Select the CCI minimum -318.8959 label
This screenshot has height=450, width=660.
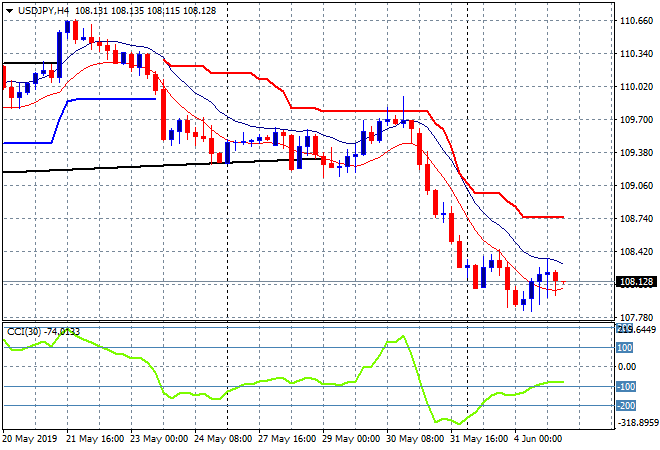(637, 422)
